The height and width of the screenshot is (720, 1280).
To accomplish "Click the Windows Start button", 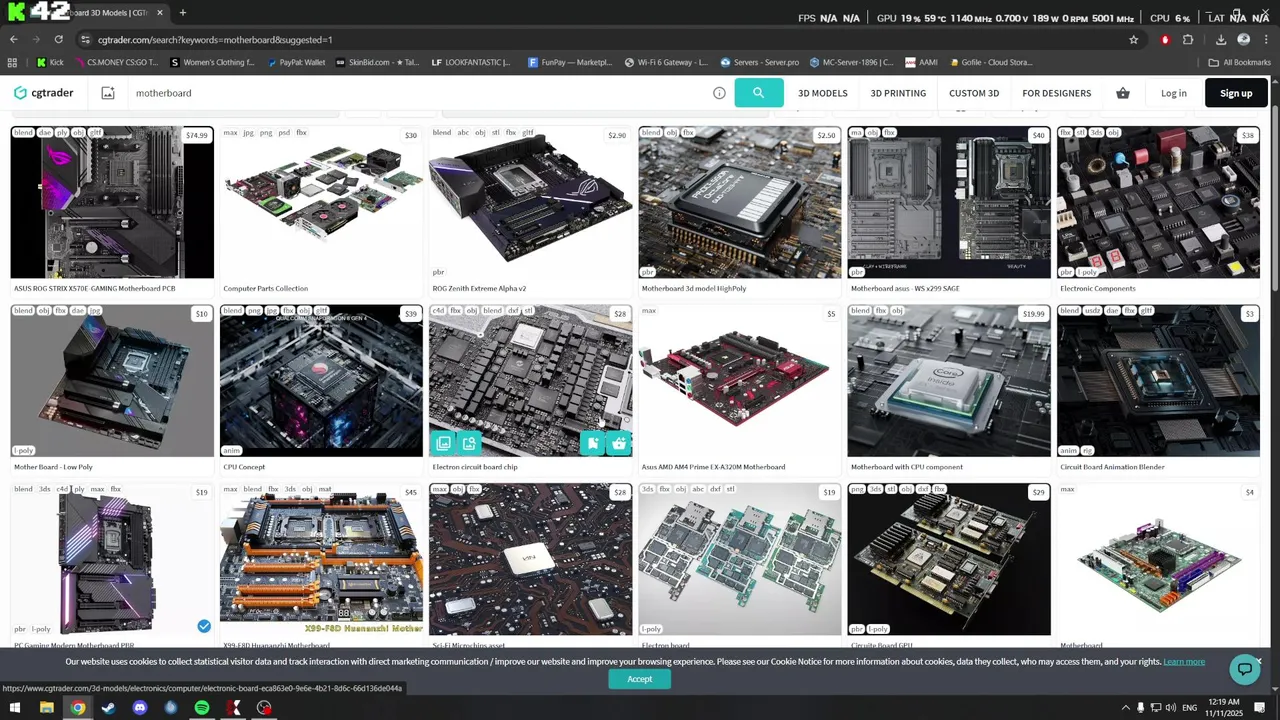I will tap(15, 708).
